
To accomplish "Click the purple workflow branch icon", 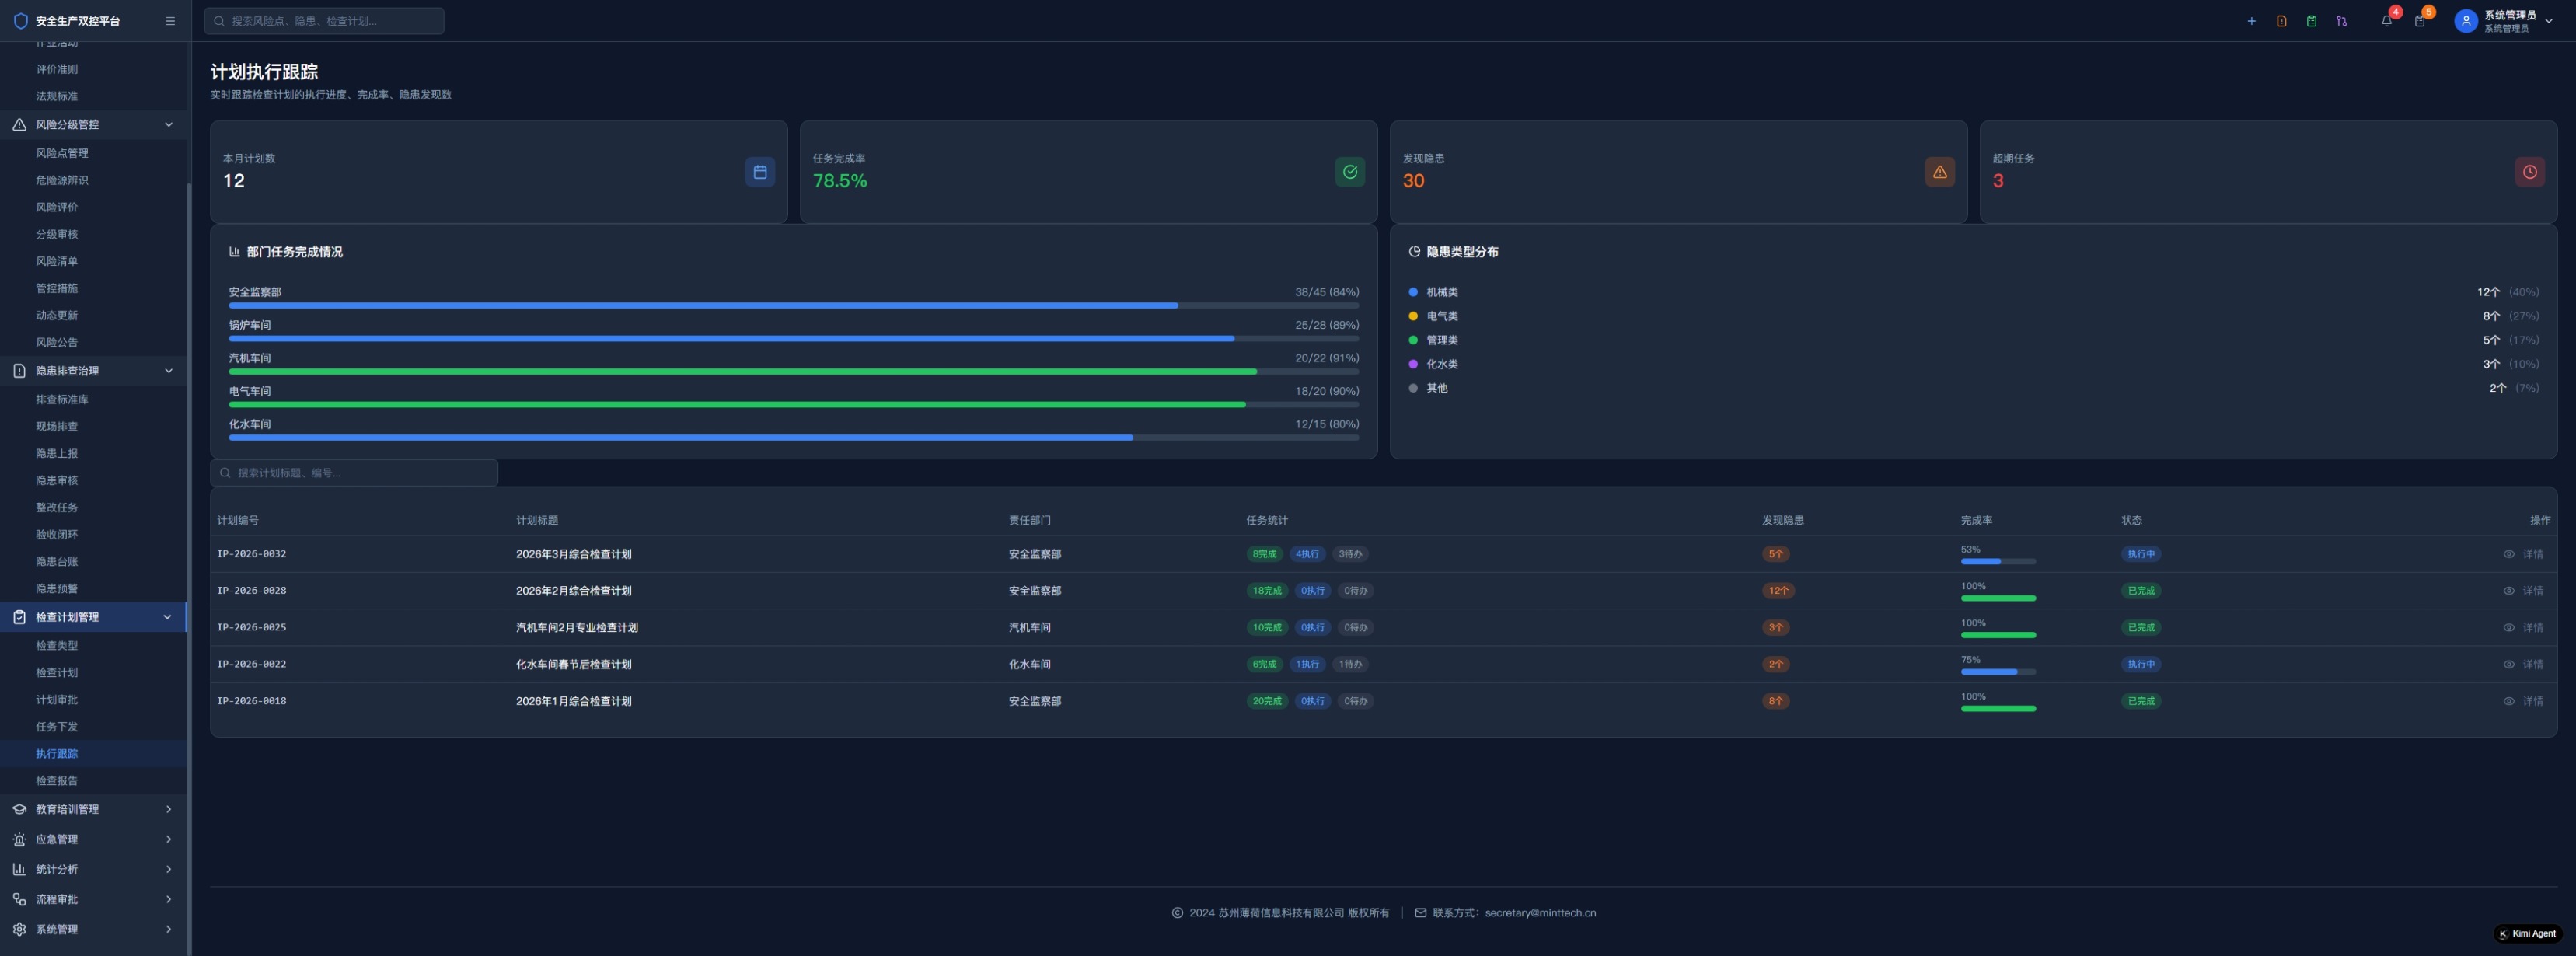I will click(2341, 21).
